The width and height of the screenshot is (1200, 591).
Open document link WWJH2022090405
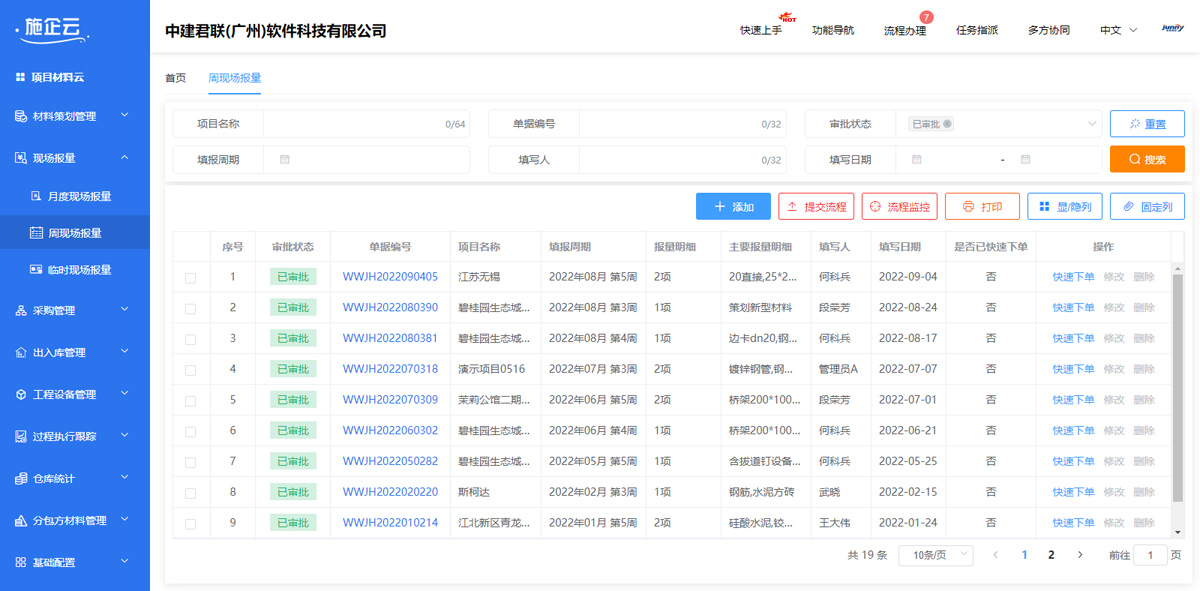tap(390, 277)
